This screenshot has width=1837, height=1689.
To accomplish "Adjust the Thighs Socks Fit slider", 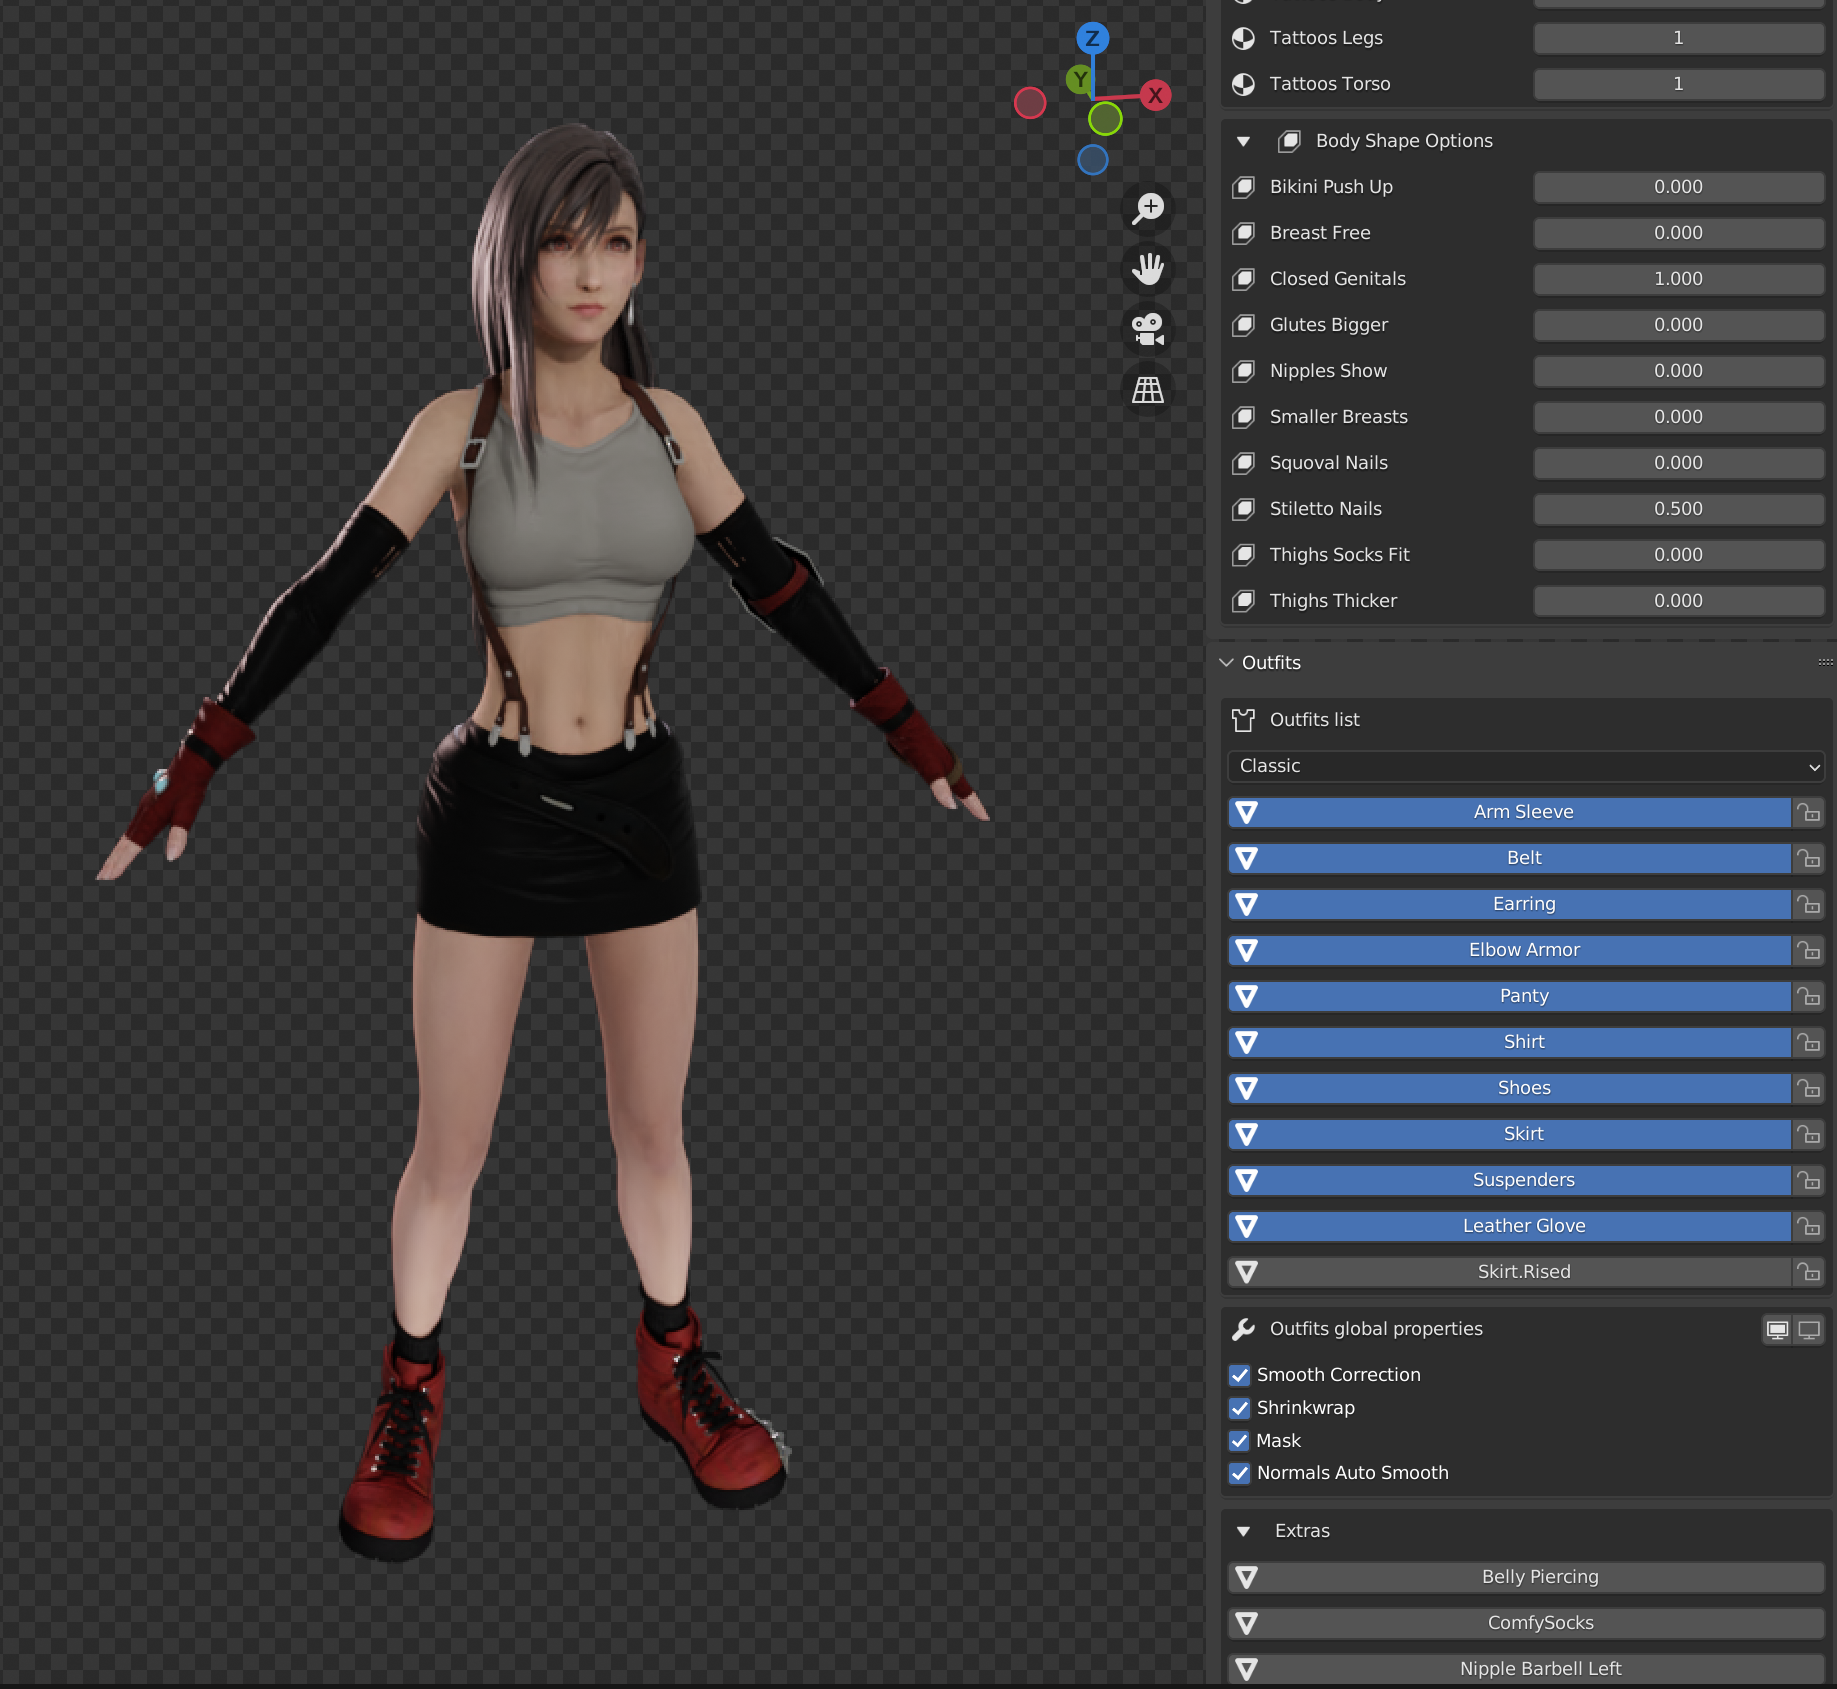I will [1679, 555].
